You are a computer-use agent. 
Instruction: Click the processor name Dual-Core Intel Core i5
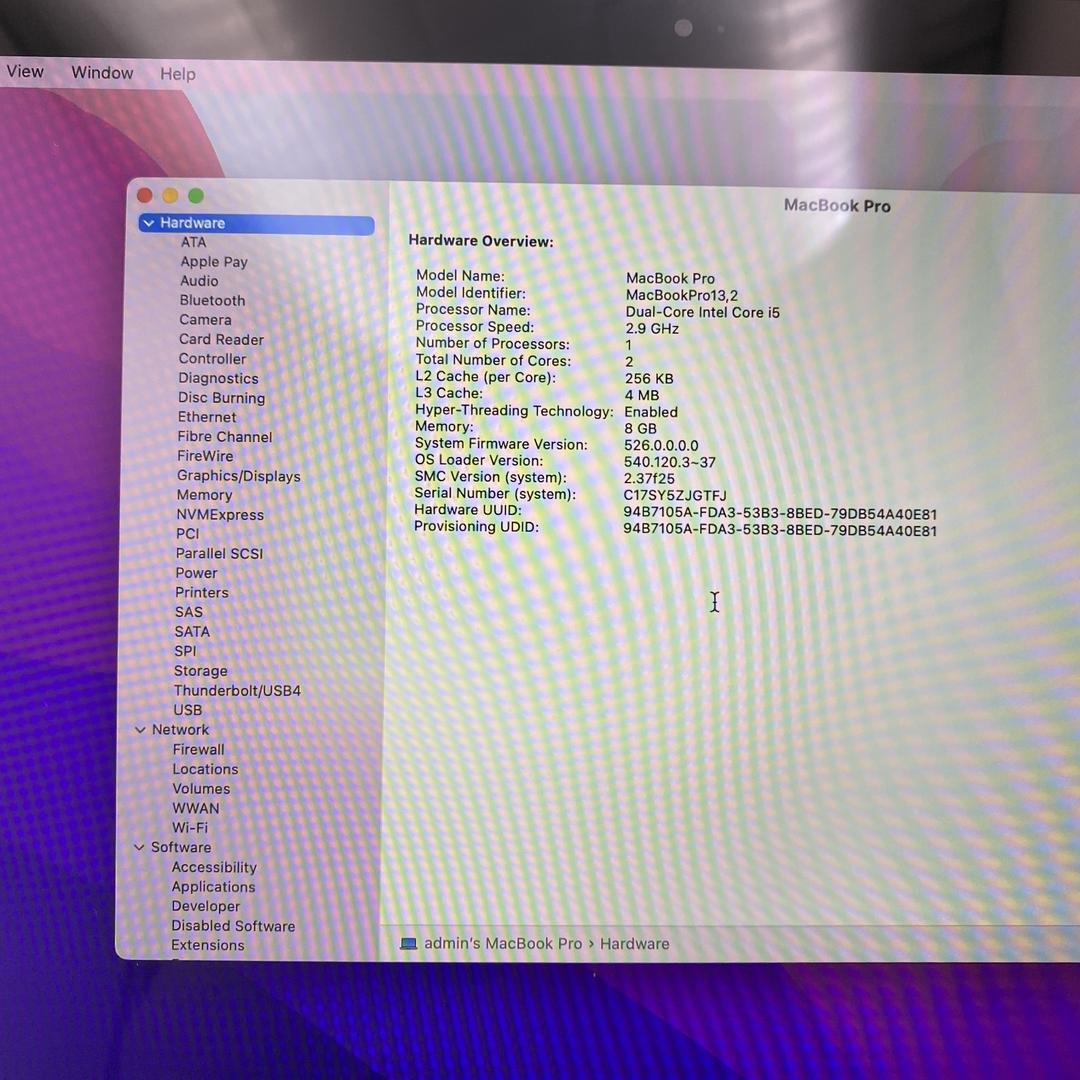(x=702, y=313)
